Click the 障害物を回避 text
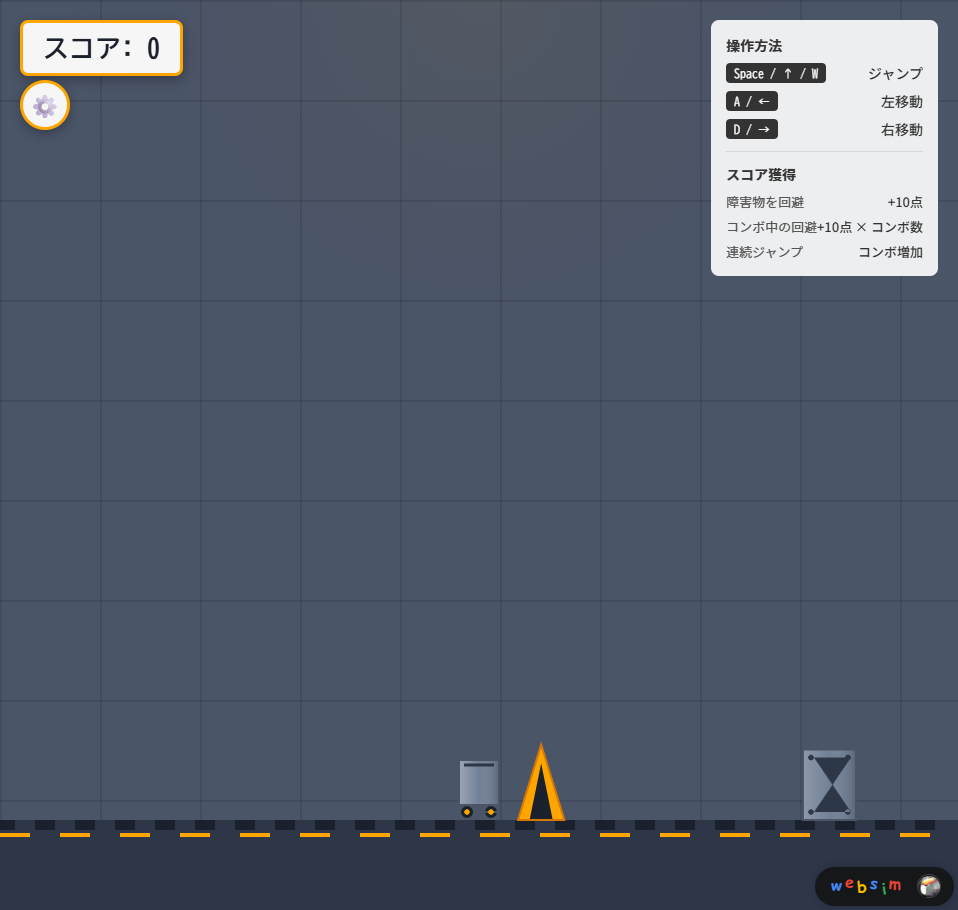Screen dimensions: 958x910 pos(765,202)
